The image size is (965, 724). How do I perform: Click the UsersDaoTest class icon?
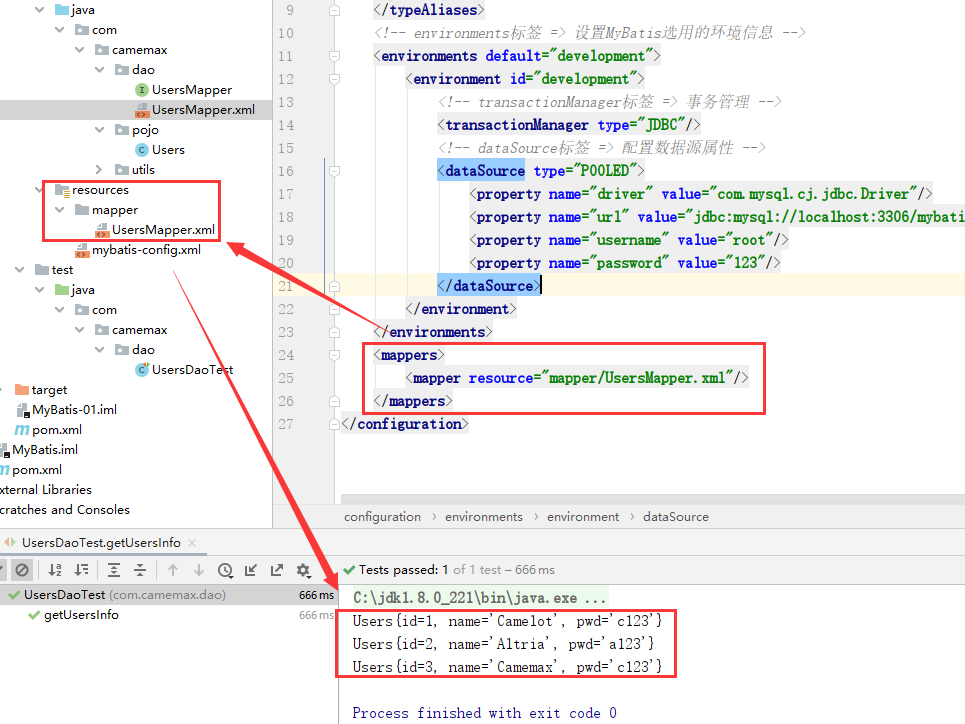142,369
